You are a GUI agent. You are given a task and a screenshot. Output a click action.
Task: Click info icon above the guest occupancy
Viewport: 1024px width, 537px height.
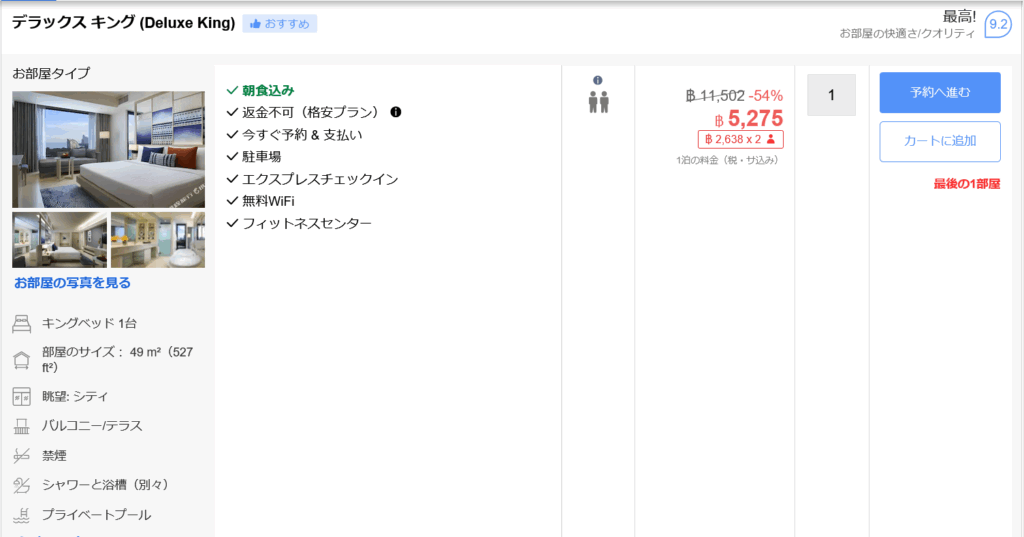click(x=598, y=80)
